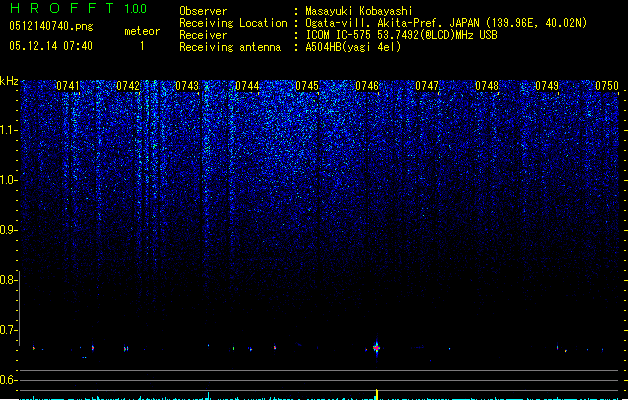Click the 0.9 kHz axis label
629x400 pixels.
tap(8, 230)
